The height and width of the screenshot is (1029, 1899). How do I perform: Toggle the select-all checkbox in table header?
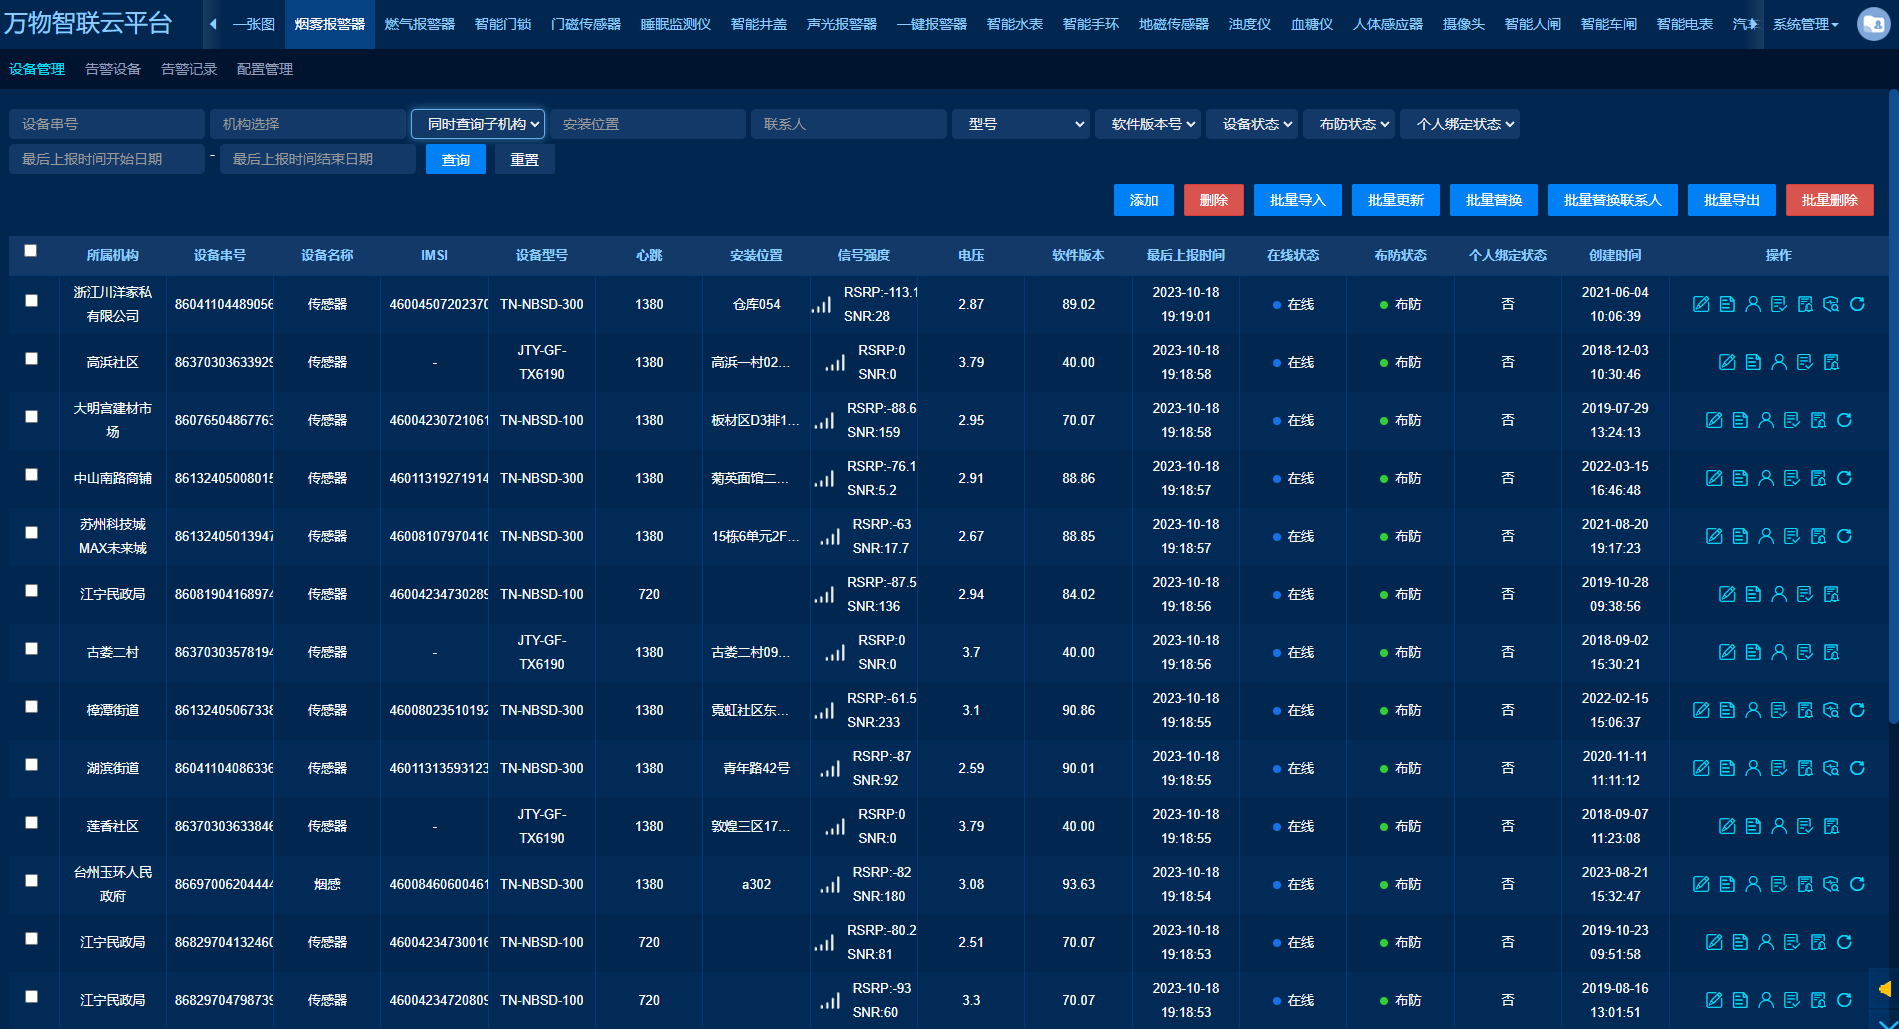[31, 251]
